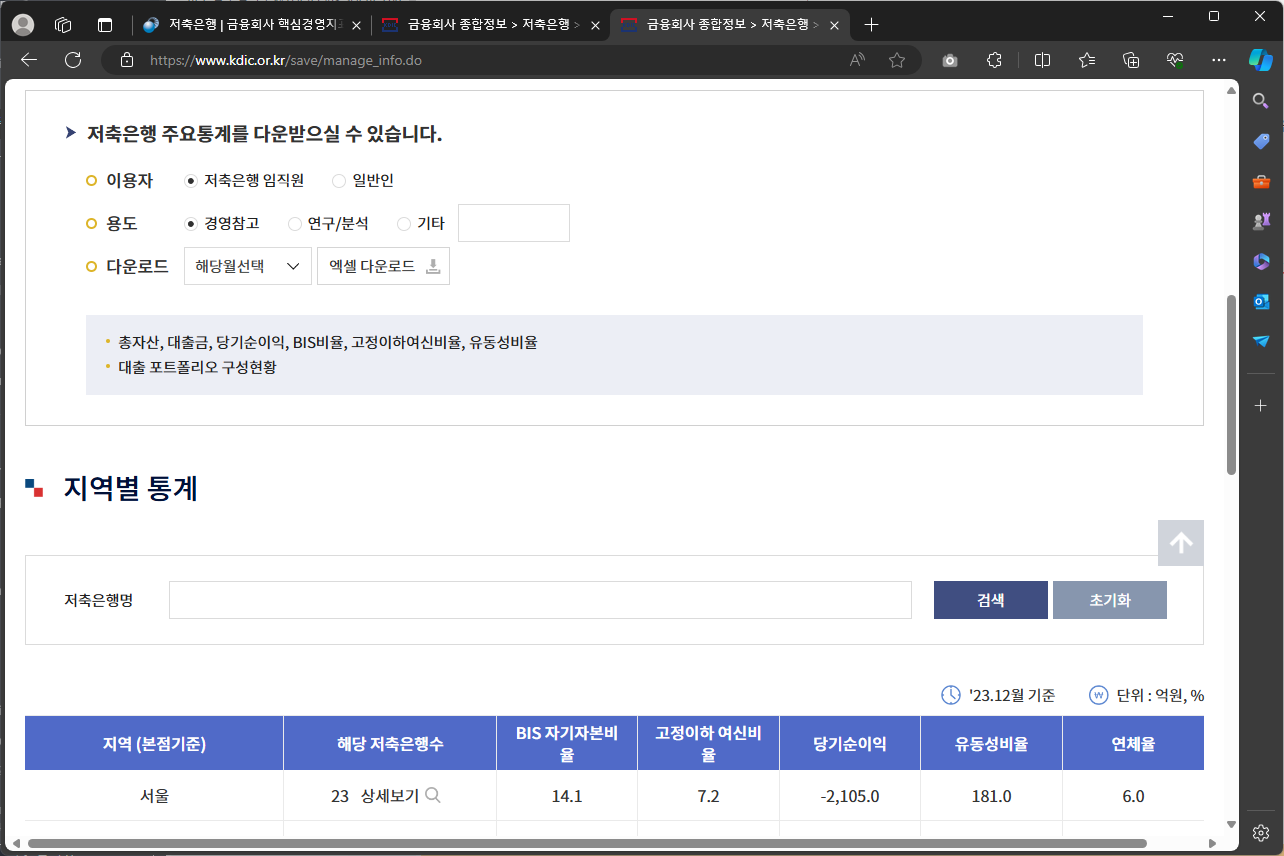
Task: Expand the 해당월선택 dropdown
Action: point(248,266)
